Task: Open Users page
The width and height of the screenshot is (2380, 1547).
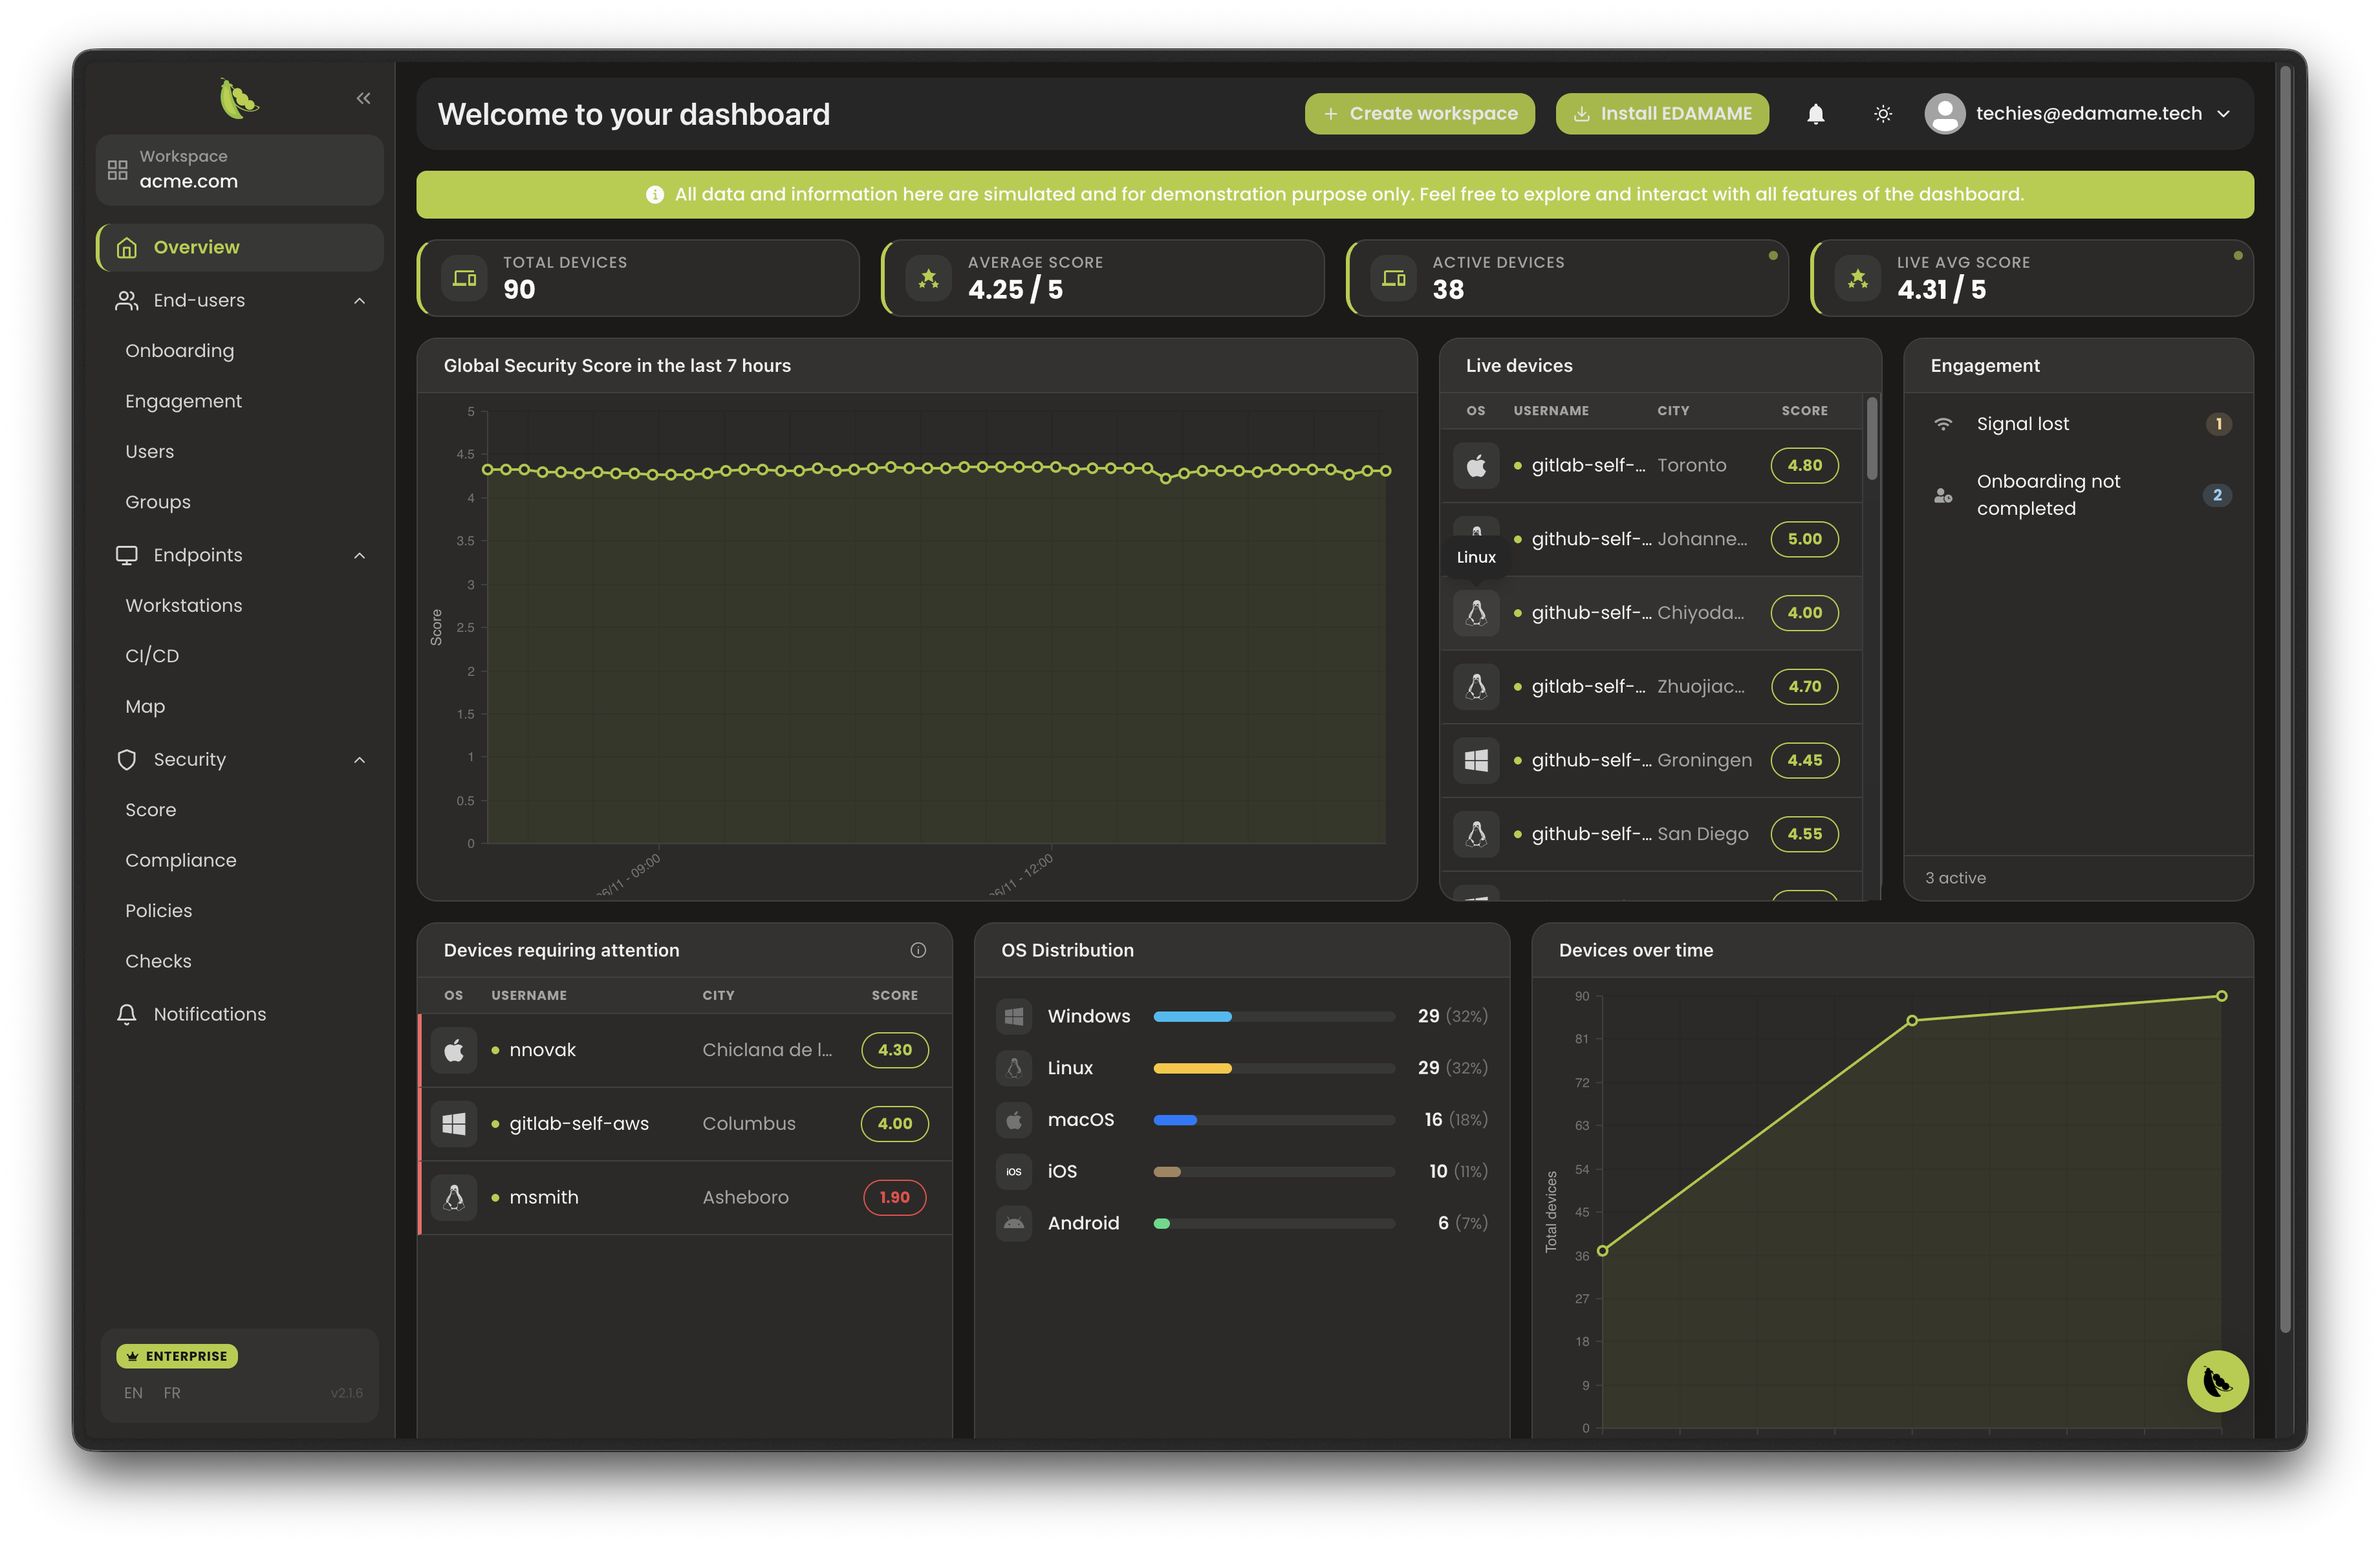Action: pyautogui.click(x=150, y=452)
